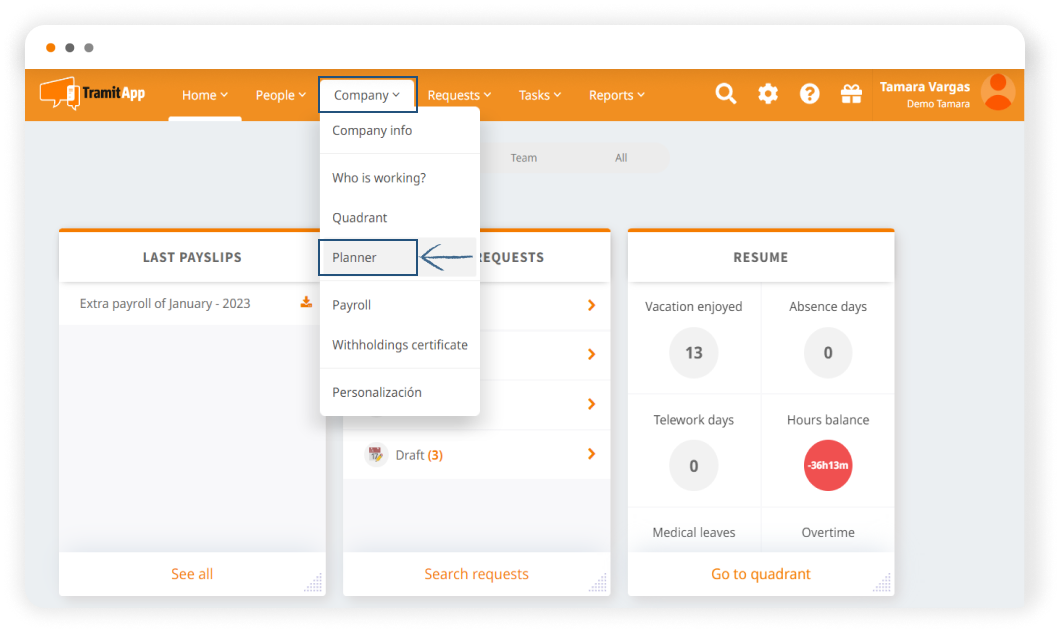Click Go to quadrant link
1061x633 pixels.
click(x=760, y=574)
